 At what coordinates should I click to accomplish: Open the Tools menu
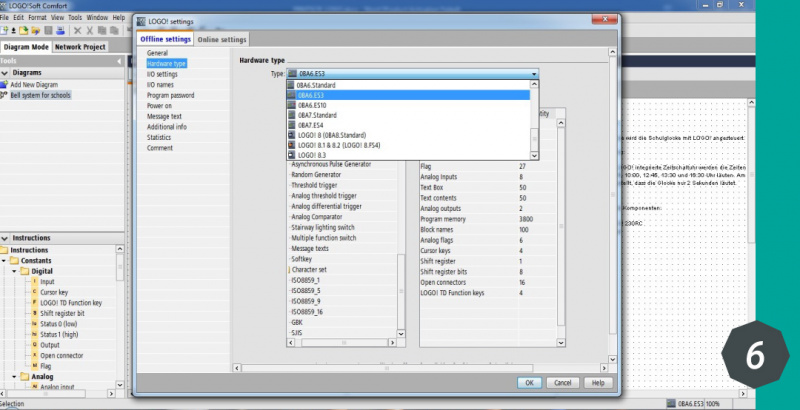point(76,17)
